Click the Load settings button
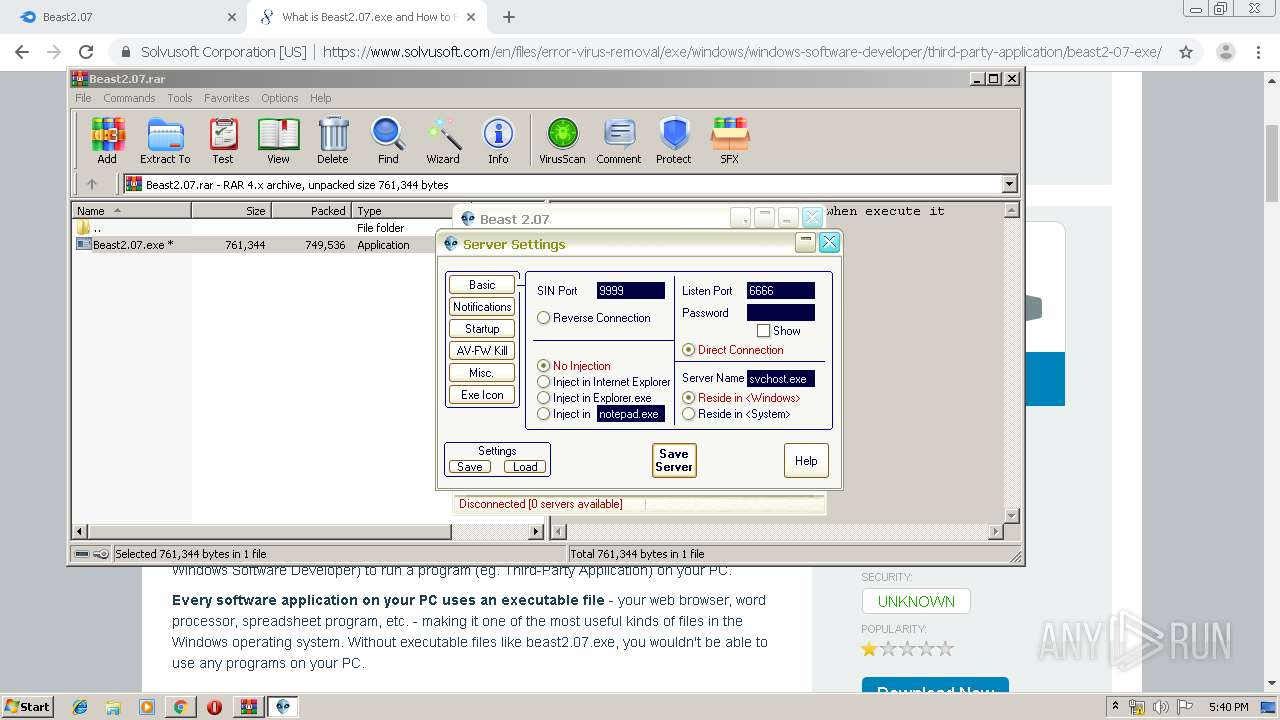The width and height of the screenshot is (1280, 720). 525,467
